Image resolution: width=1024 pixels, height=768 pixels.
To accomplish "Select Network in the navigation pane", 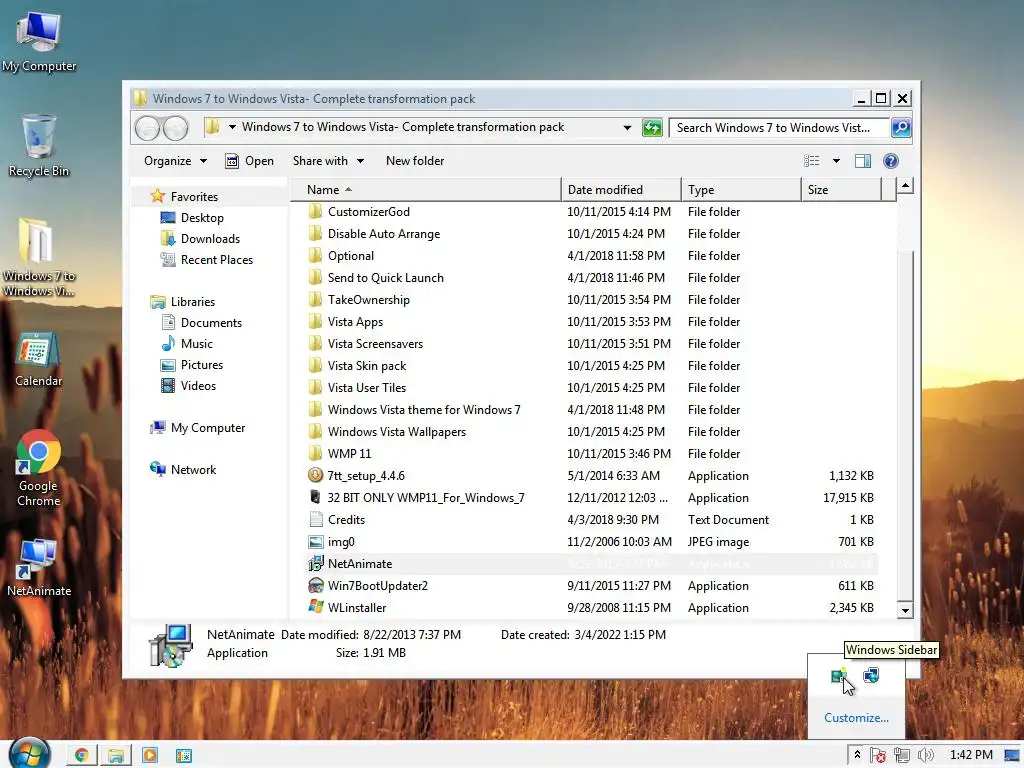I will 193,470.
